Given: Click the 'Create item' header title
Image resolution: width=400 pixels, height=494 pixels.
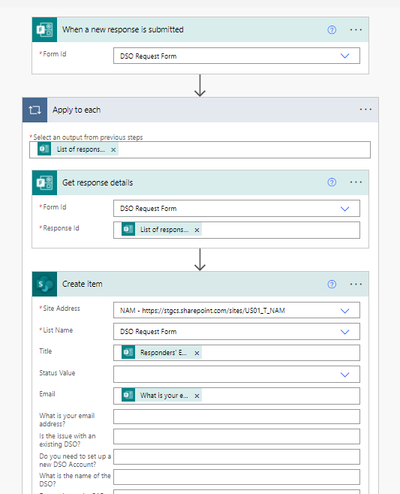Looking at the screenshot, I should click(x=82, y=284).
